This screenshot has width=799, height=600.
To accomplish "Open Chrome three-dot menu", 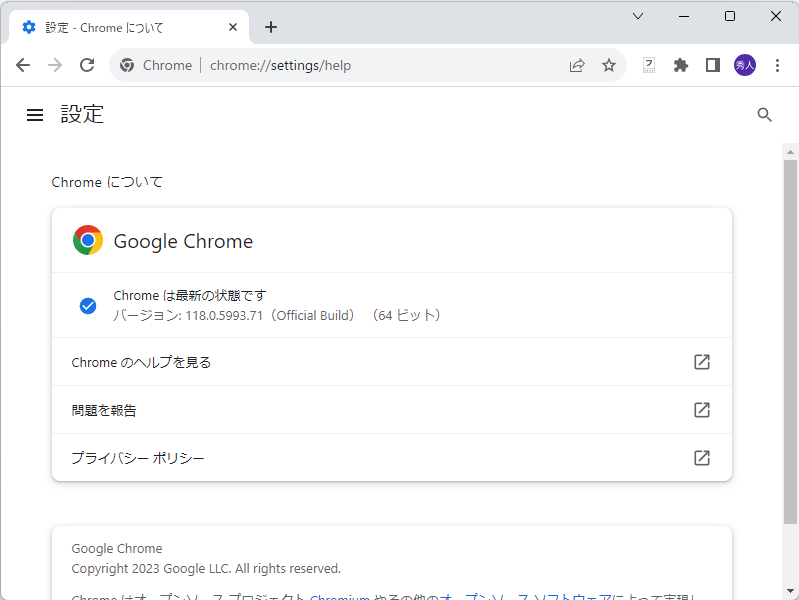I will pos(778,65).
